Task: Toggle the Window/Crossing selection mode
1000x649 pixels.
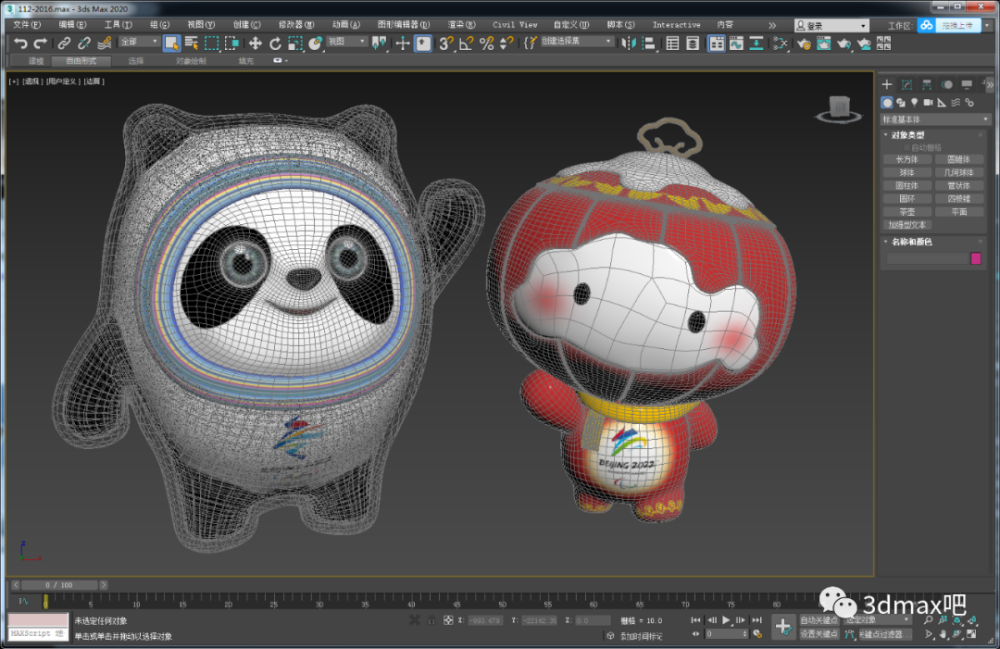Action: pos(232,43)
